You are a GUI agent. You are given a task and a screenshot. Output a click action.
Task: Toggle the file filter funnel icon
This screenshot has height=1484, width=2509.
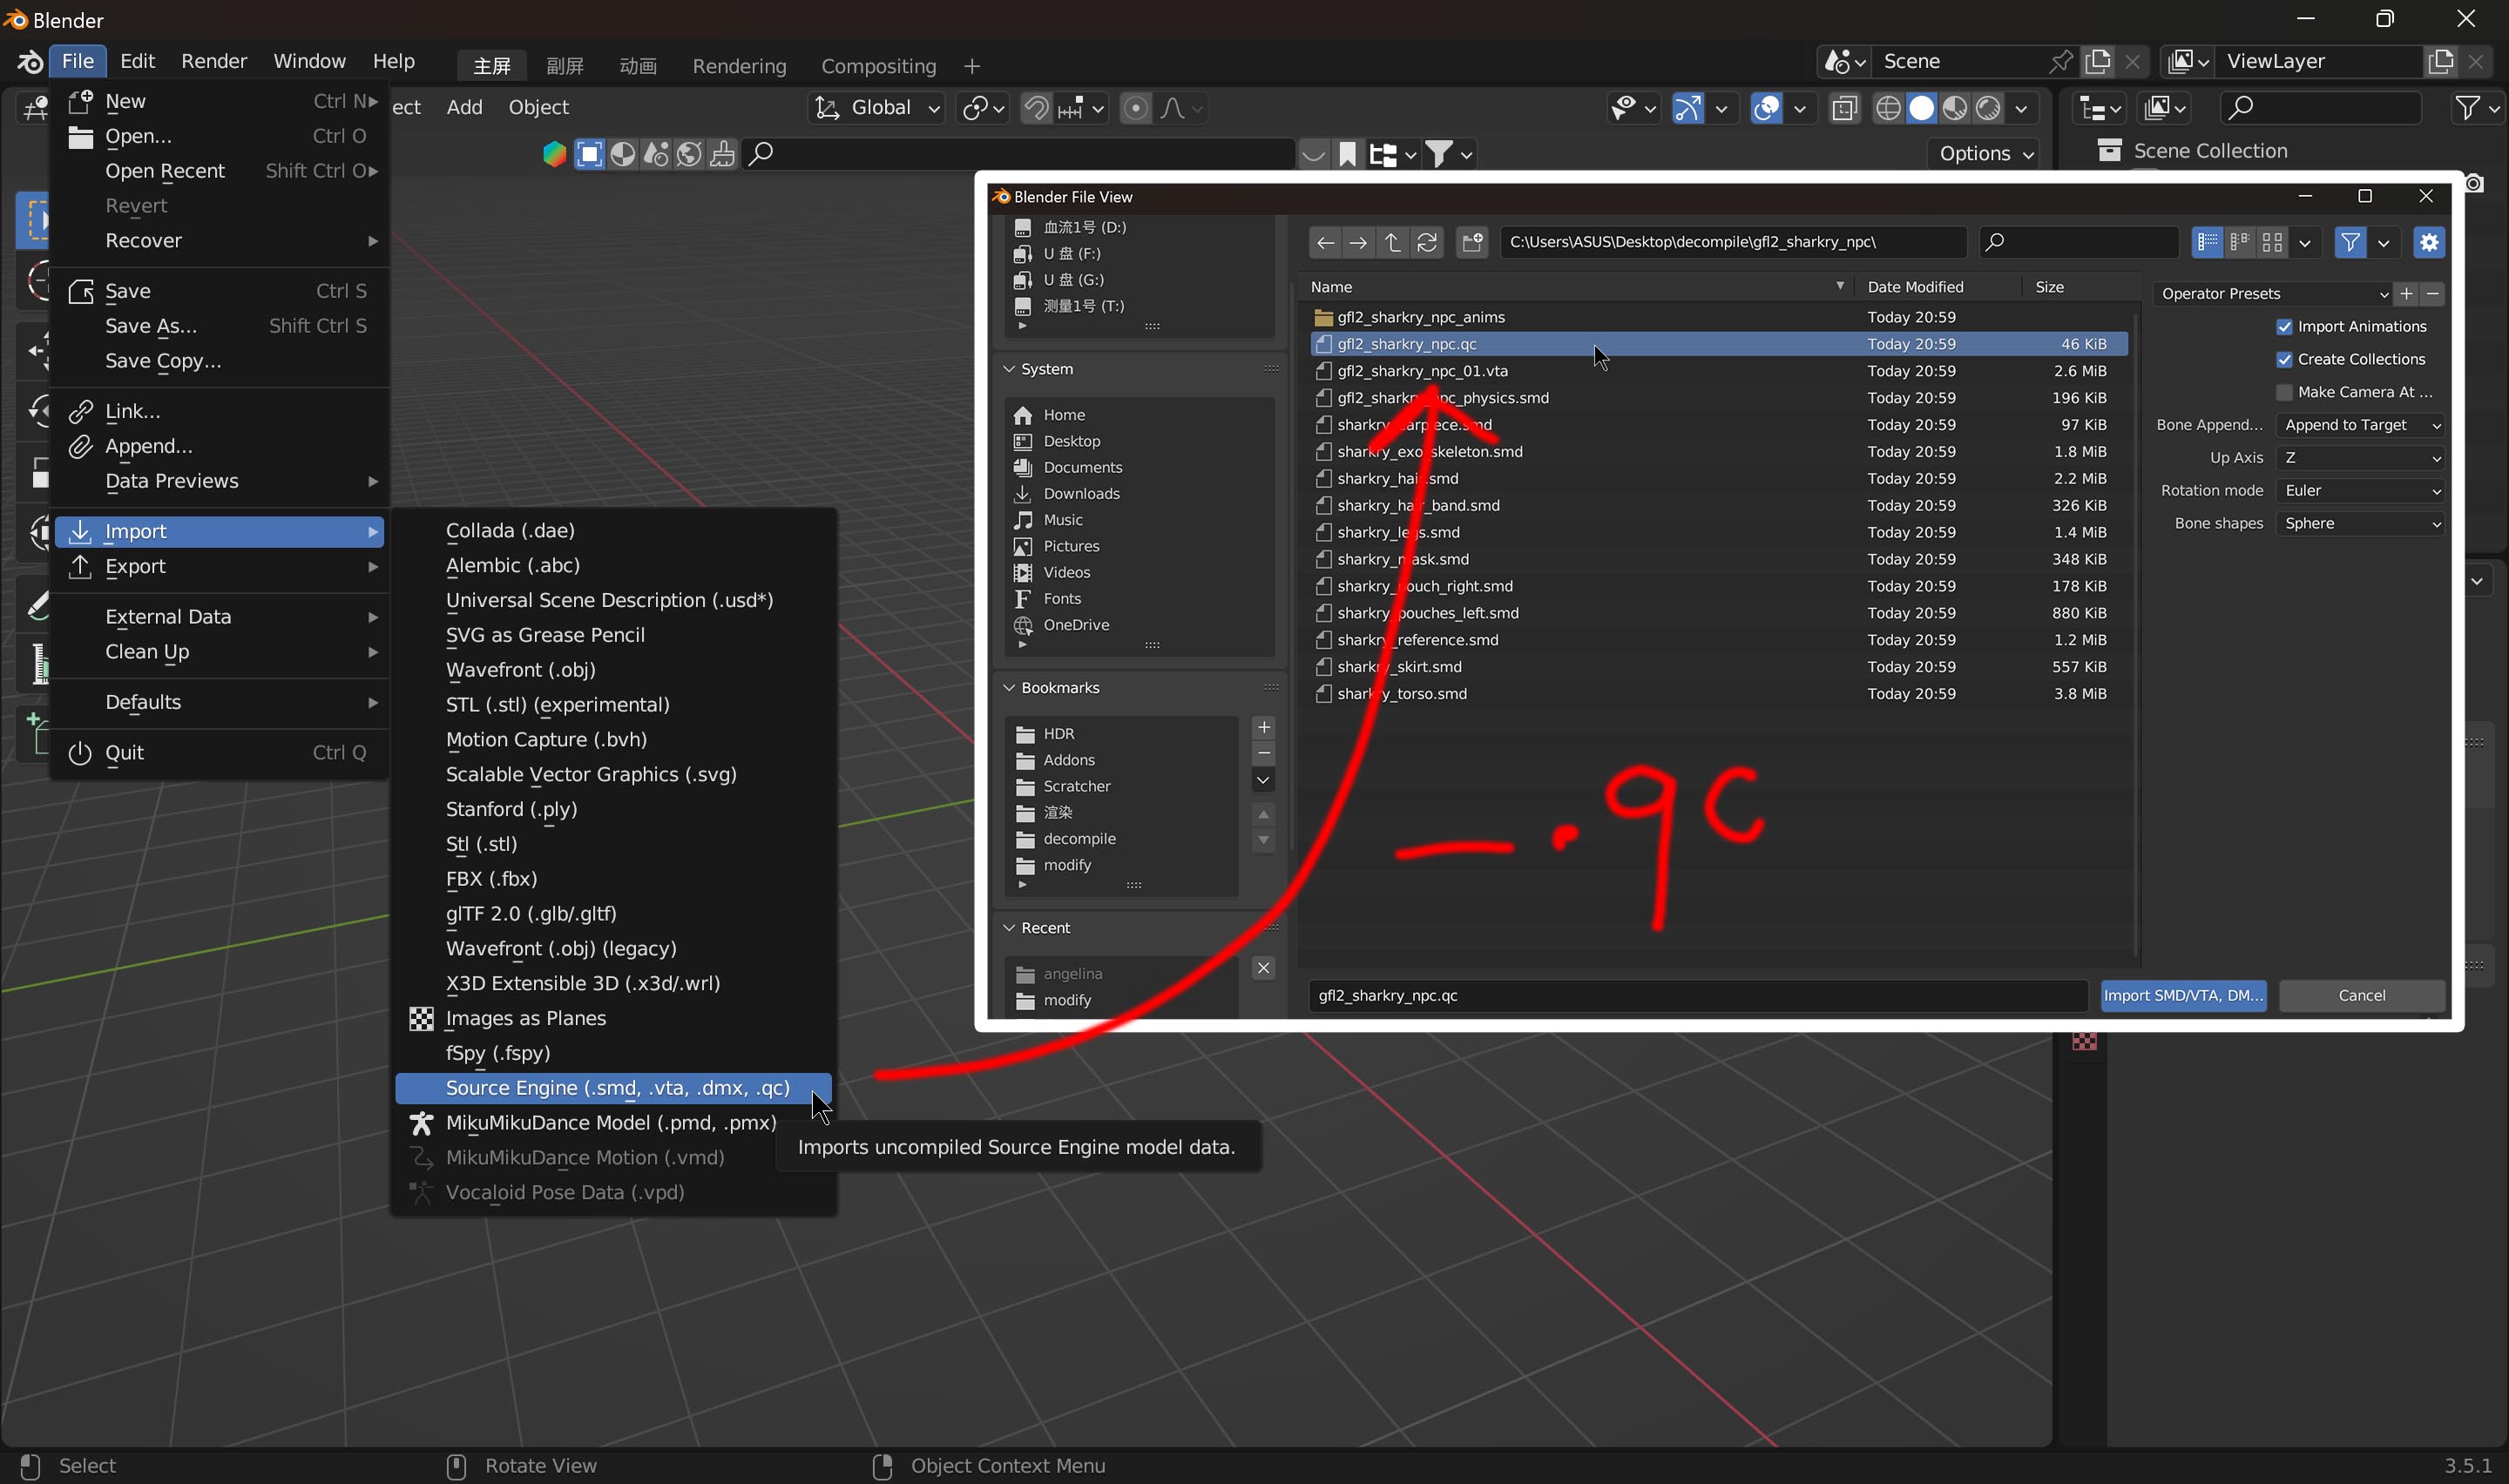coord(2350,242)
